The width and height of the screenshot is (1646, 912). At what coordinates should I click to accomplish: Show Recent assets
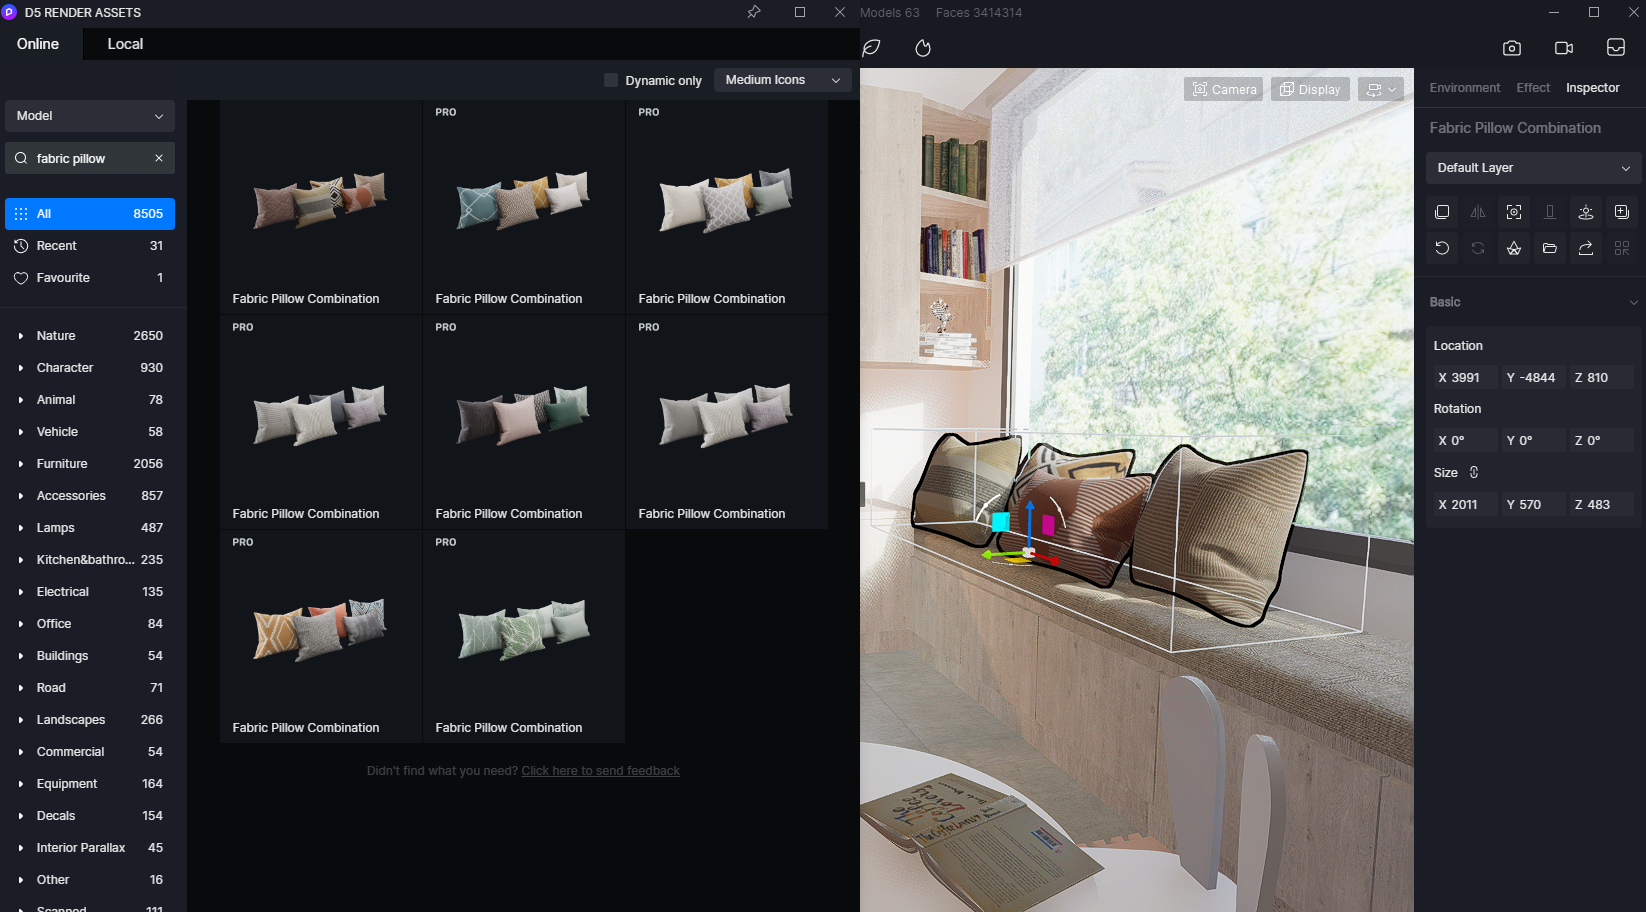[x=90, y=246]
